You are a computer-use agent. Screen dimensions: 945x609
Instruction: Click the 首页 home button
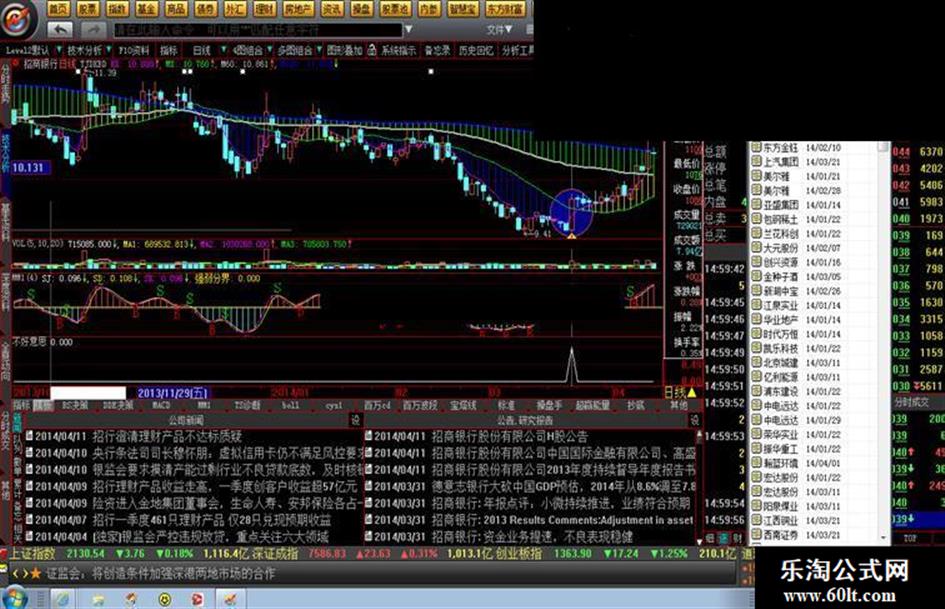tap(58, 9)
